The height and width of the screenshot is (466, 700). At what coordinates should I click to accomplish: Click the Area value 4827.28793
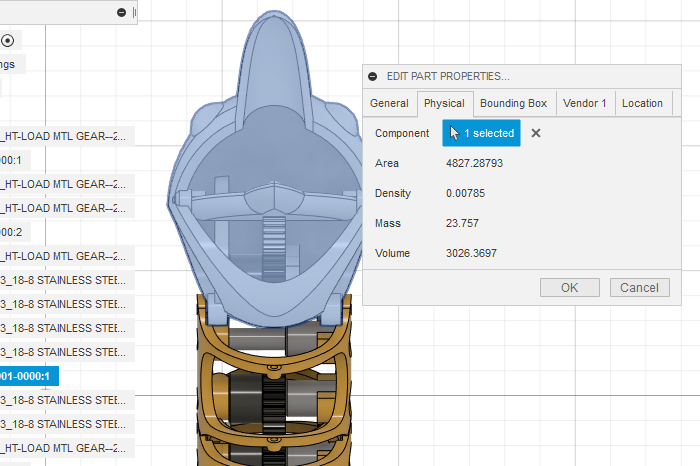[x=474, y=163]
